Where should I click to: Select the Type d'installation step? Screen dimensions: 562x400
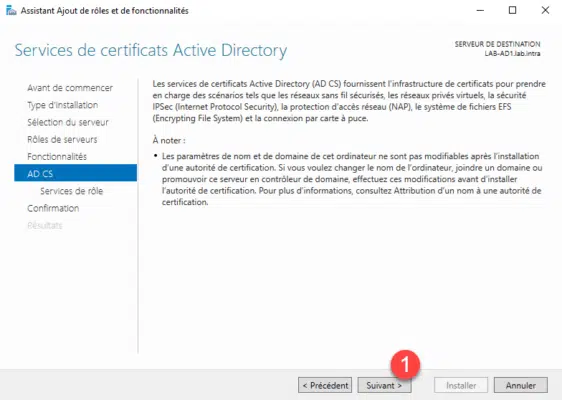(x=62, y=105)
